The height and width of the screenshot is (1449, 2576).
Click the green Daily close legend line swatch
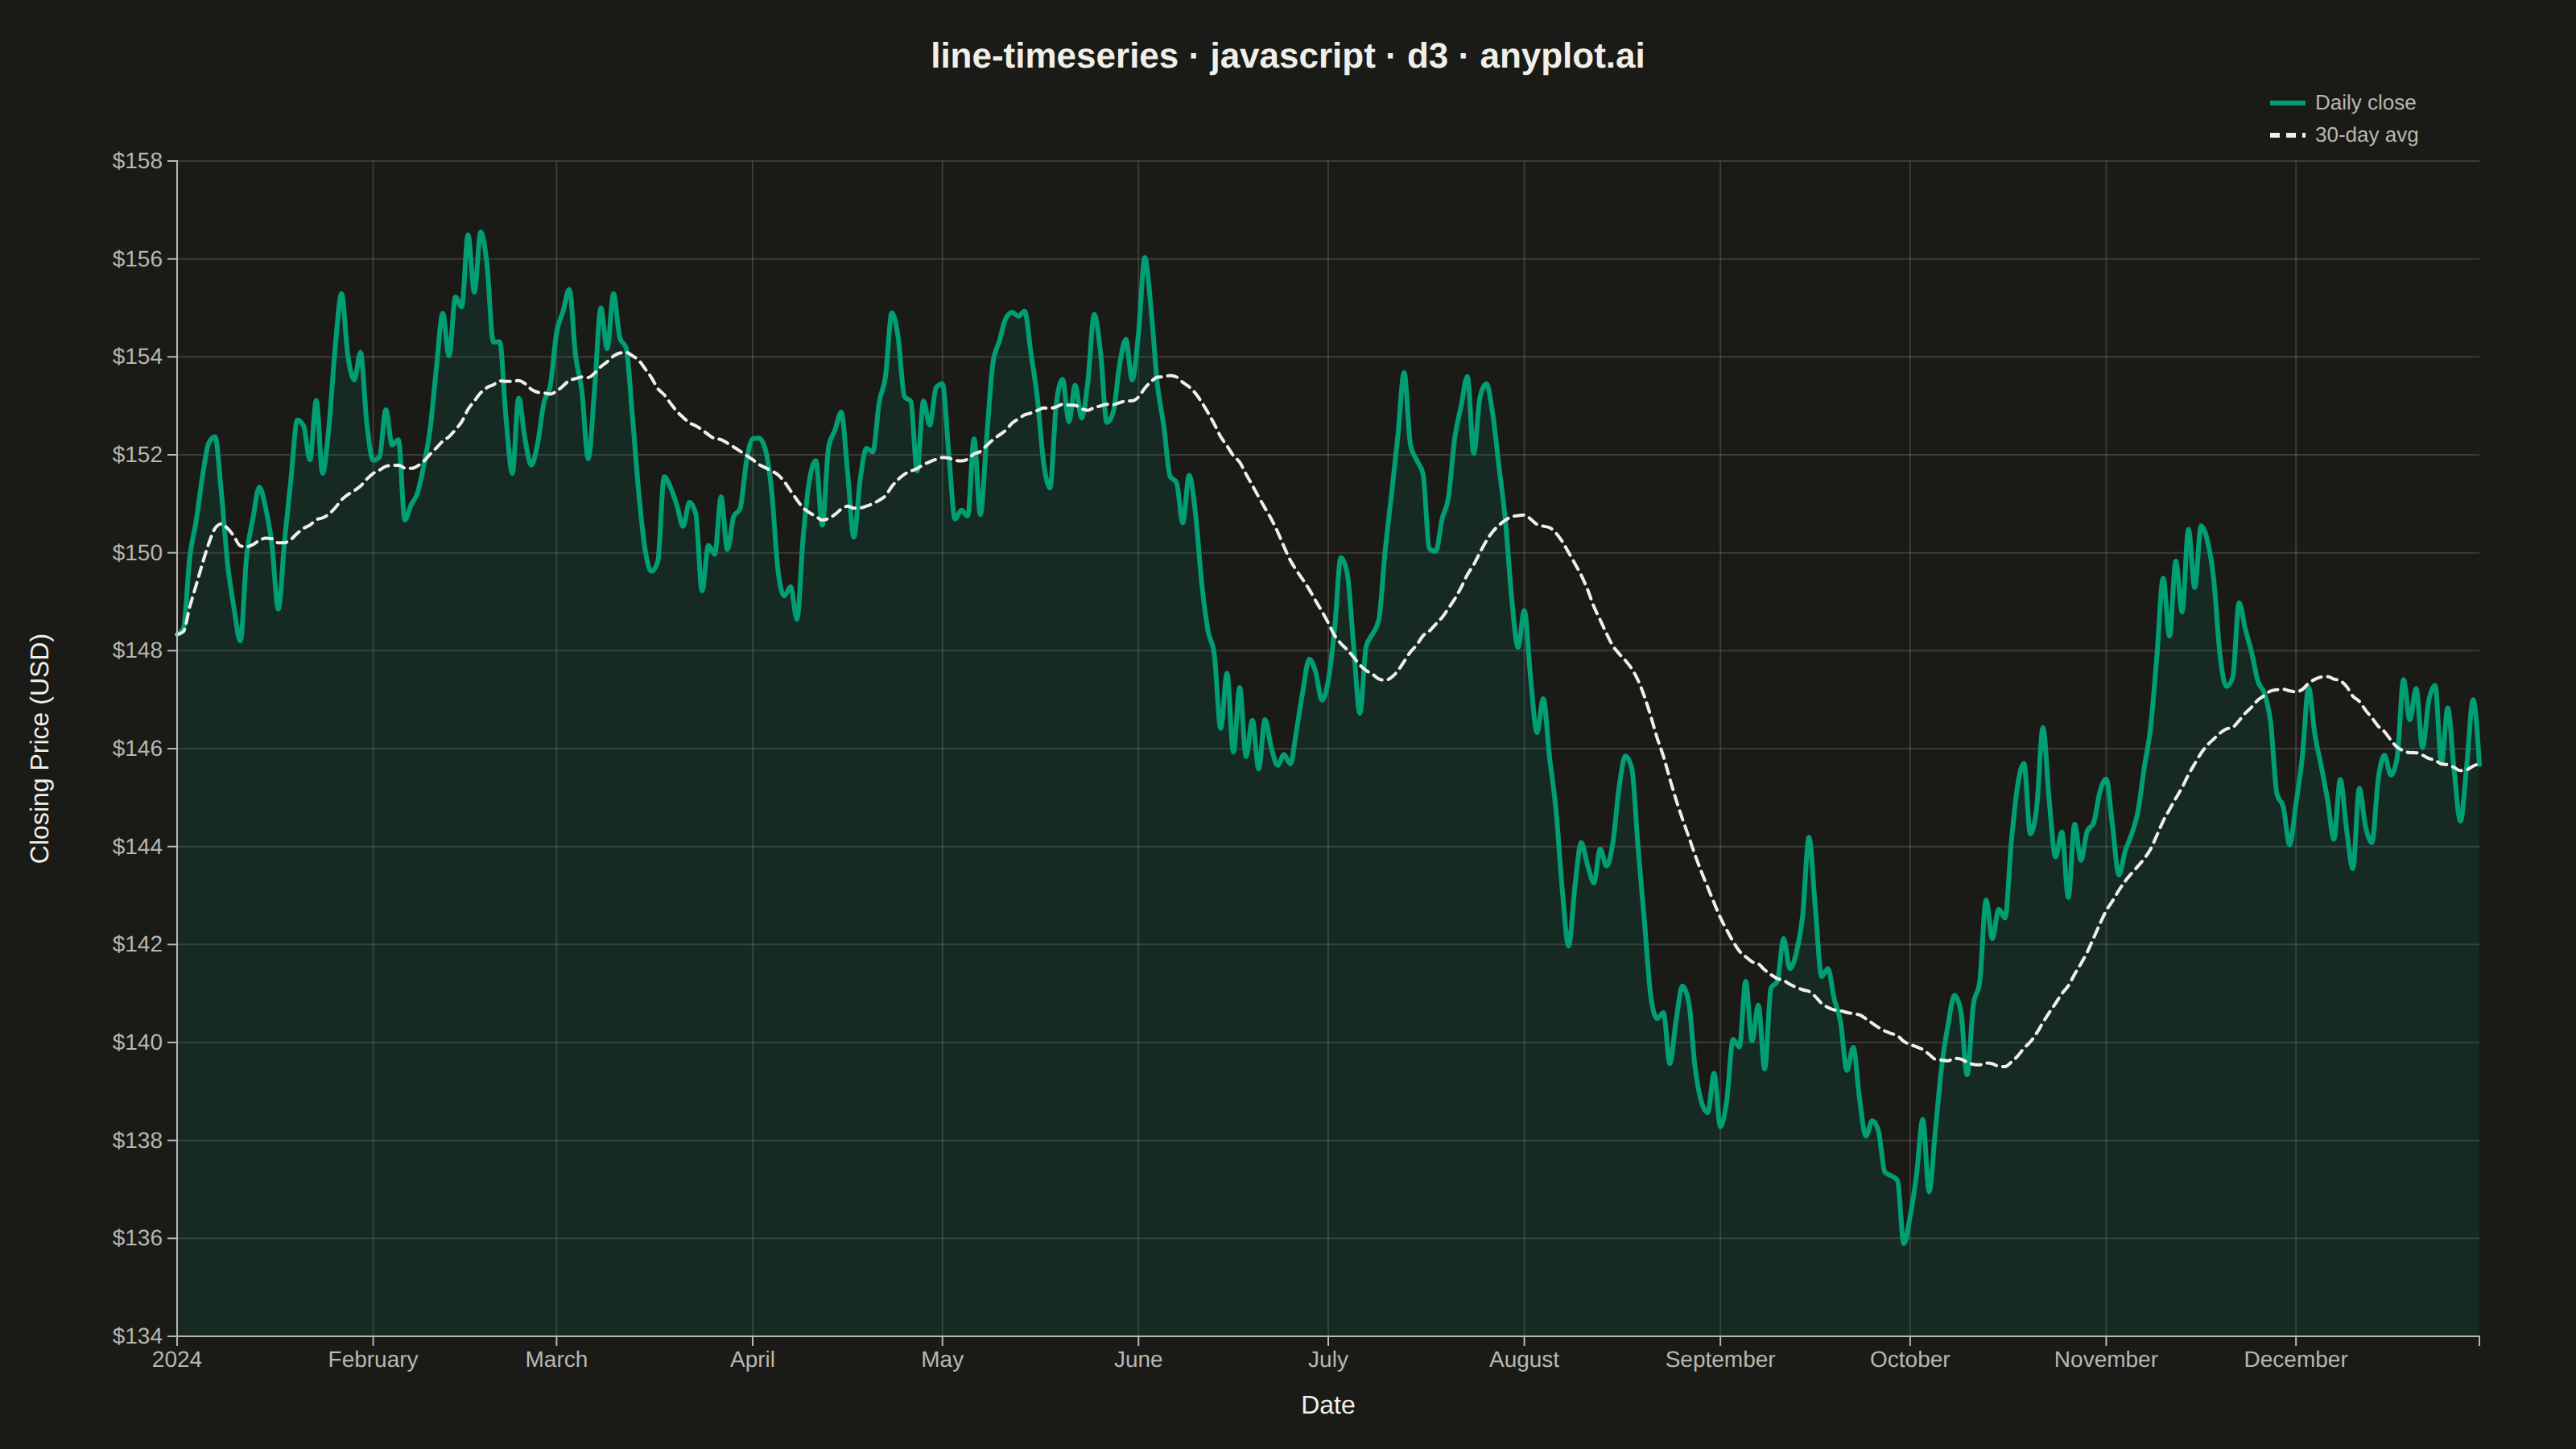2287,103
